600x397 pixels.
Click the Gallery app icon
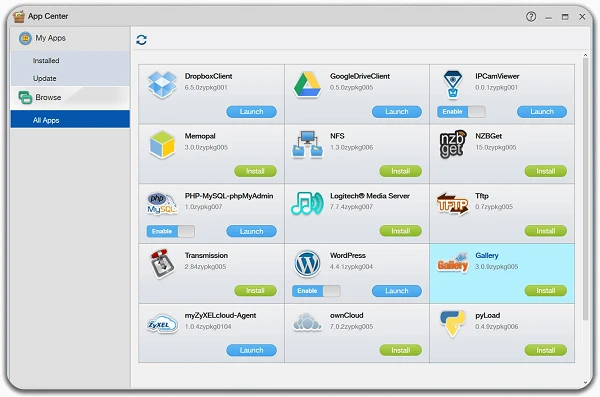[x=453, y=263]
